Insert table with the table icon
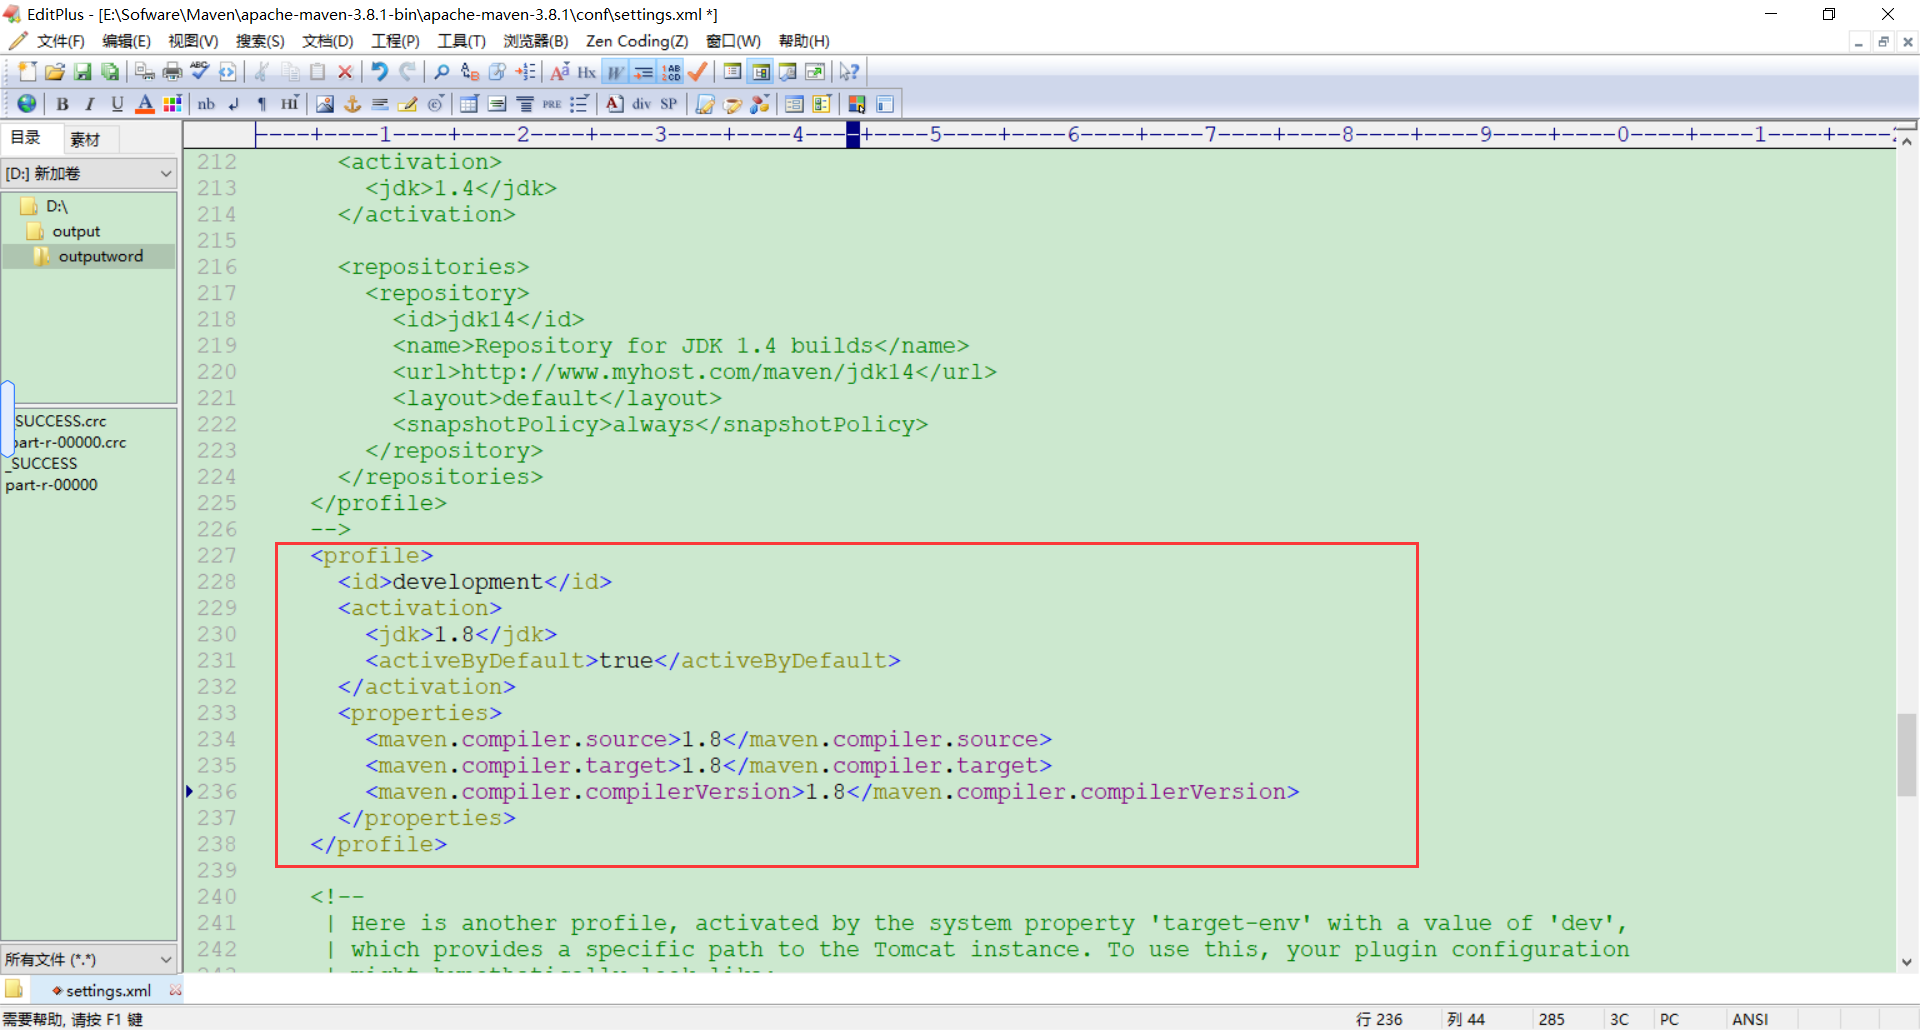The width and height of the screenshot is (1920, 1030). click(x=469, y=104)
